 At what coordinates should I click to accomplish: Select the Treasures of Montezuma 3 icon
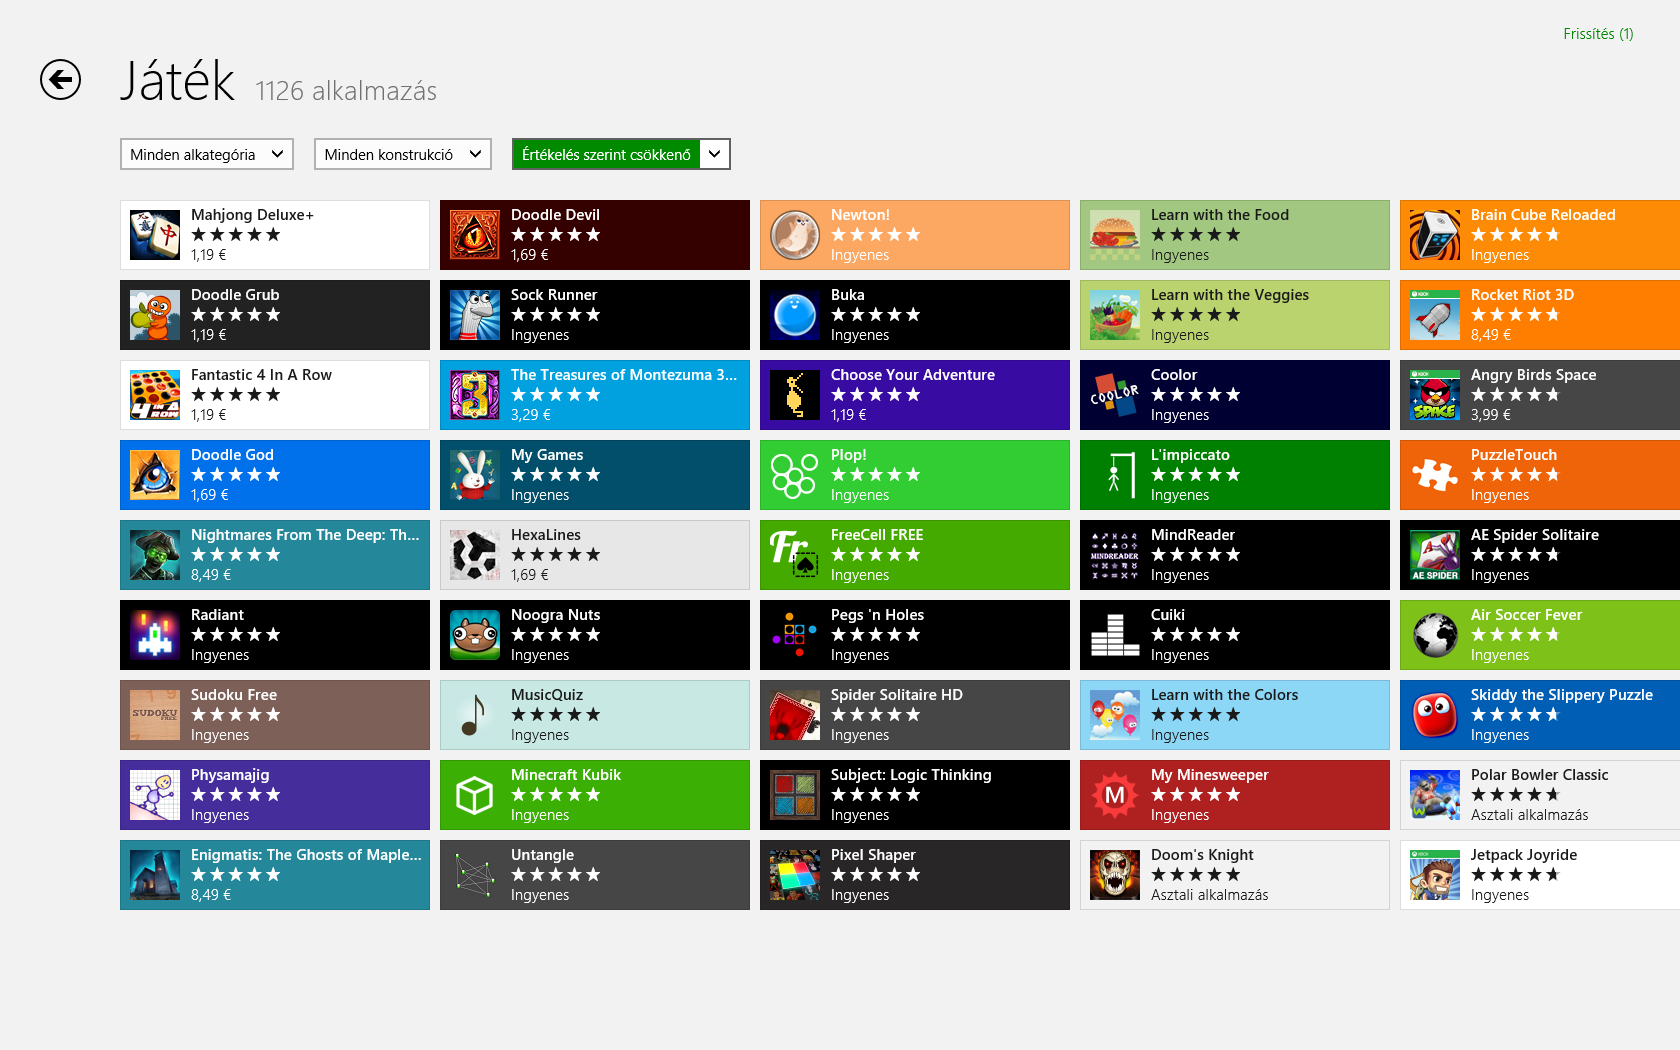click(475, 395)
